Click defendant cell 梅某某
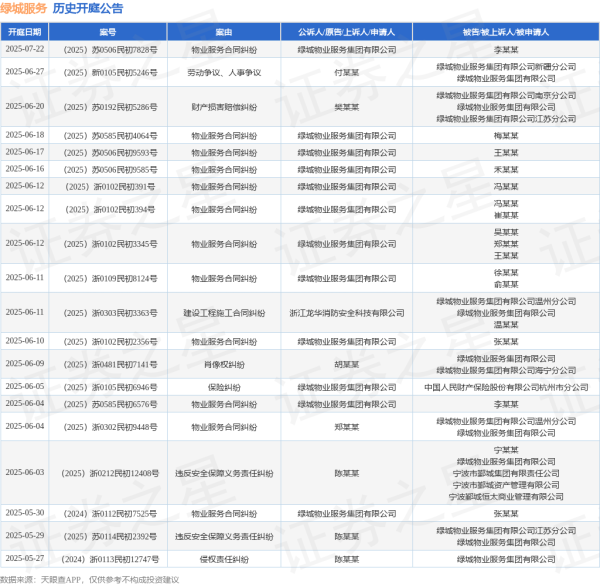 click(506, 135)
